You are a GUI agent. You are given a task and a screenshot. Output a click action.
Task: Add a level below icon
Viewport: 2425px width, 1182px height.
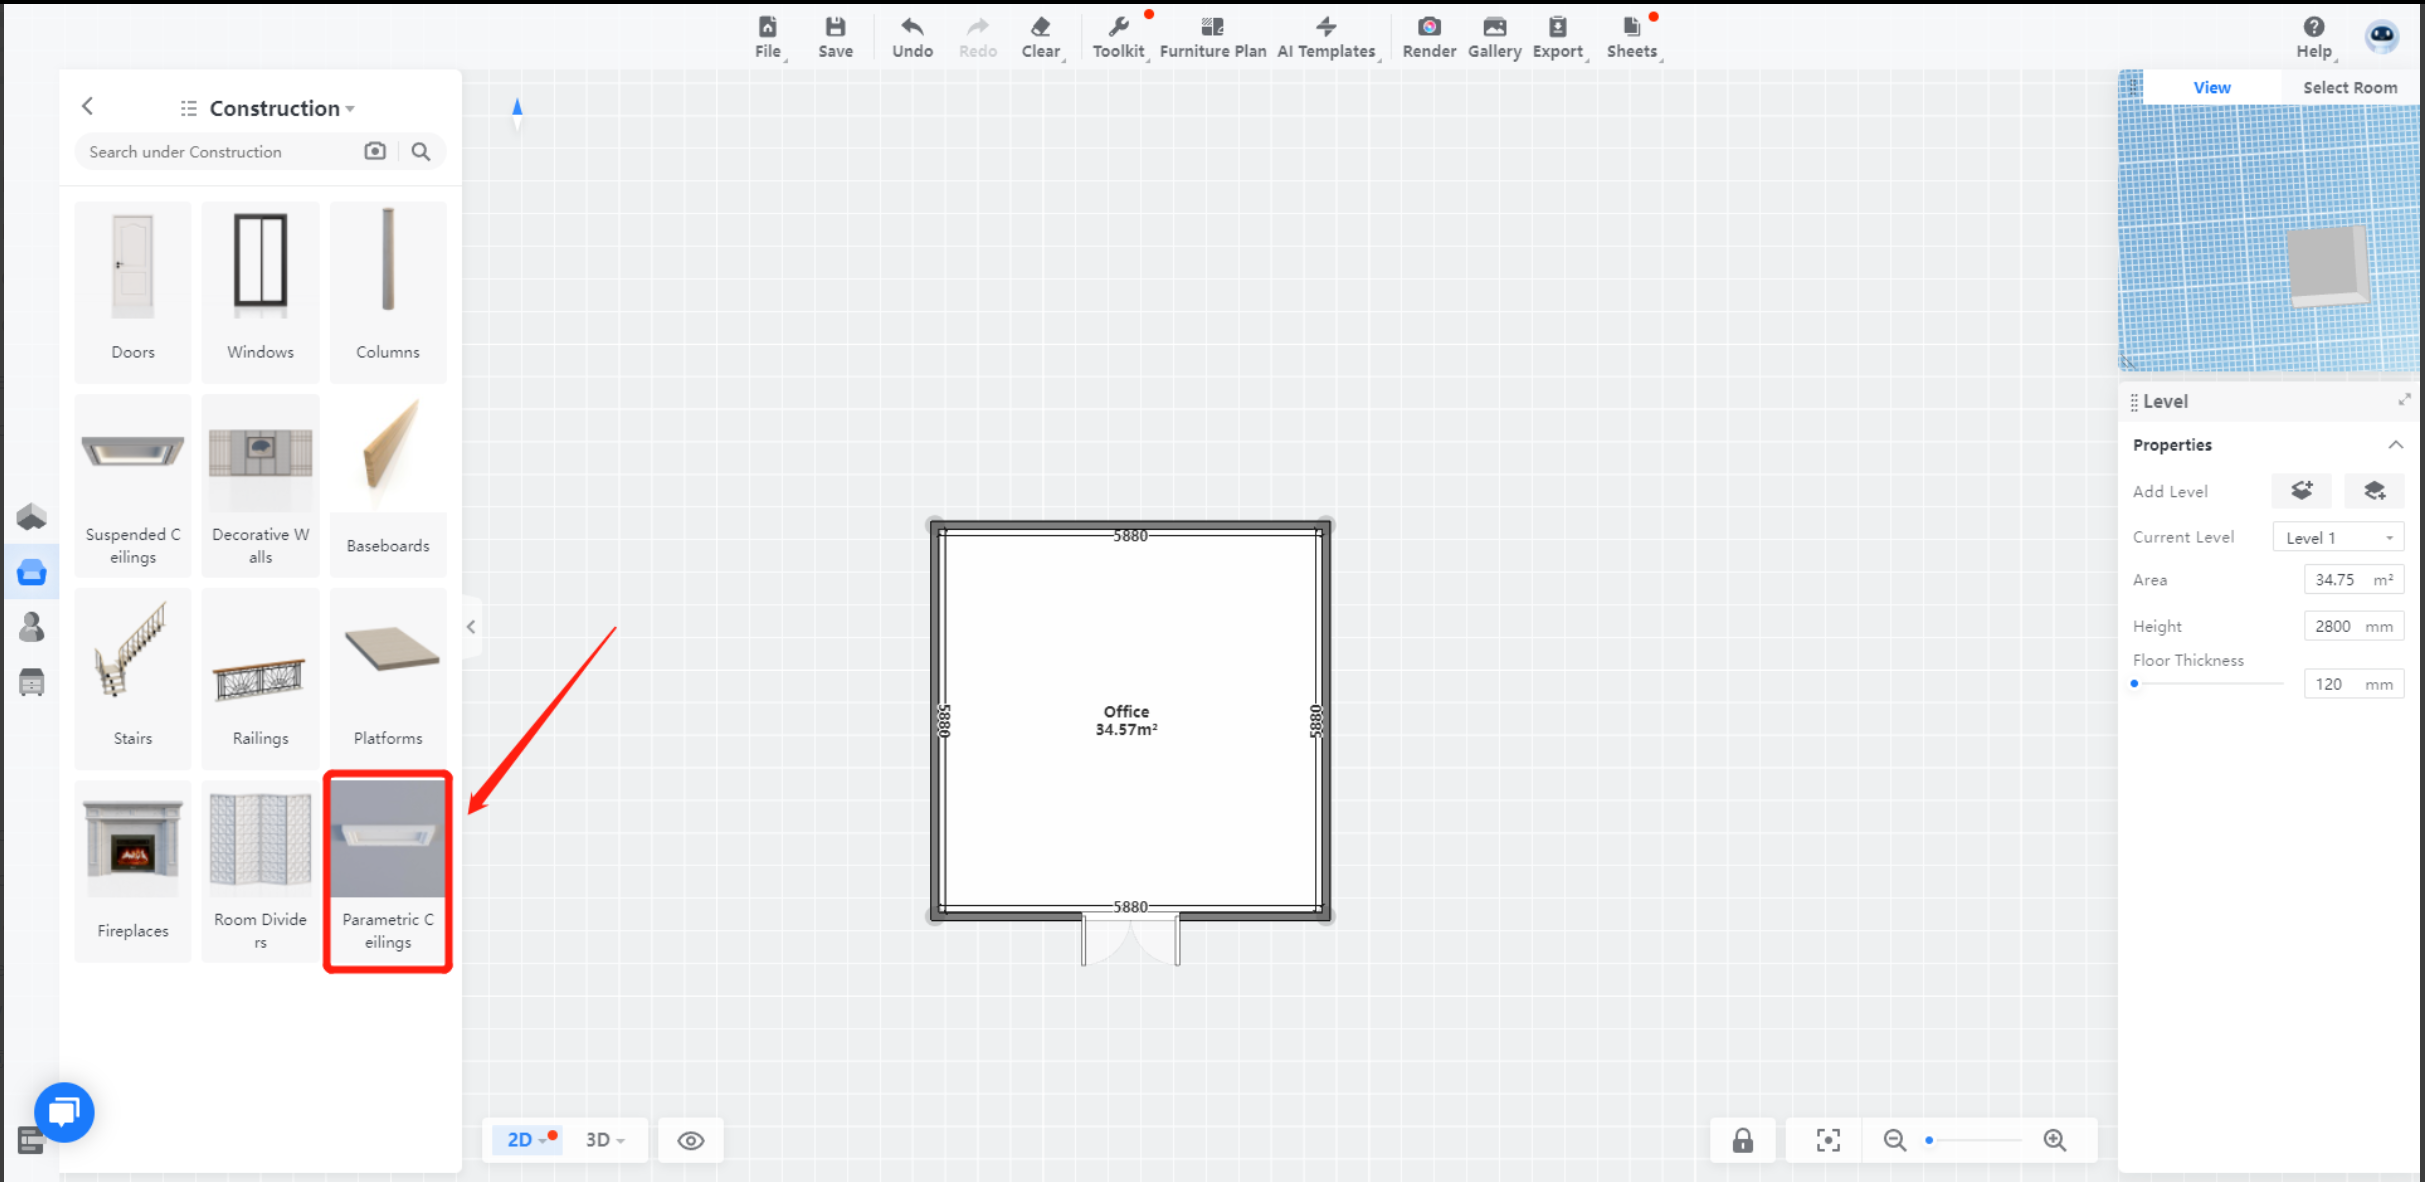click(2374, 491)
